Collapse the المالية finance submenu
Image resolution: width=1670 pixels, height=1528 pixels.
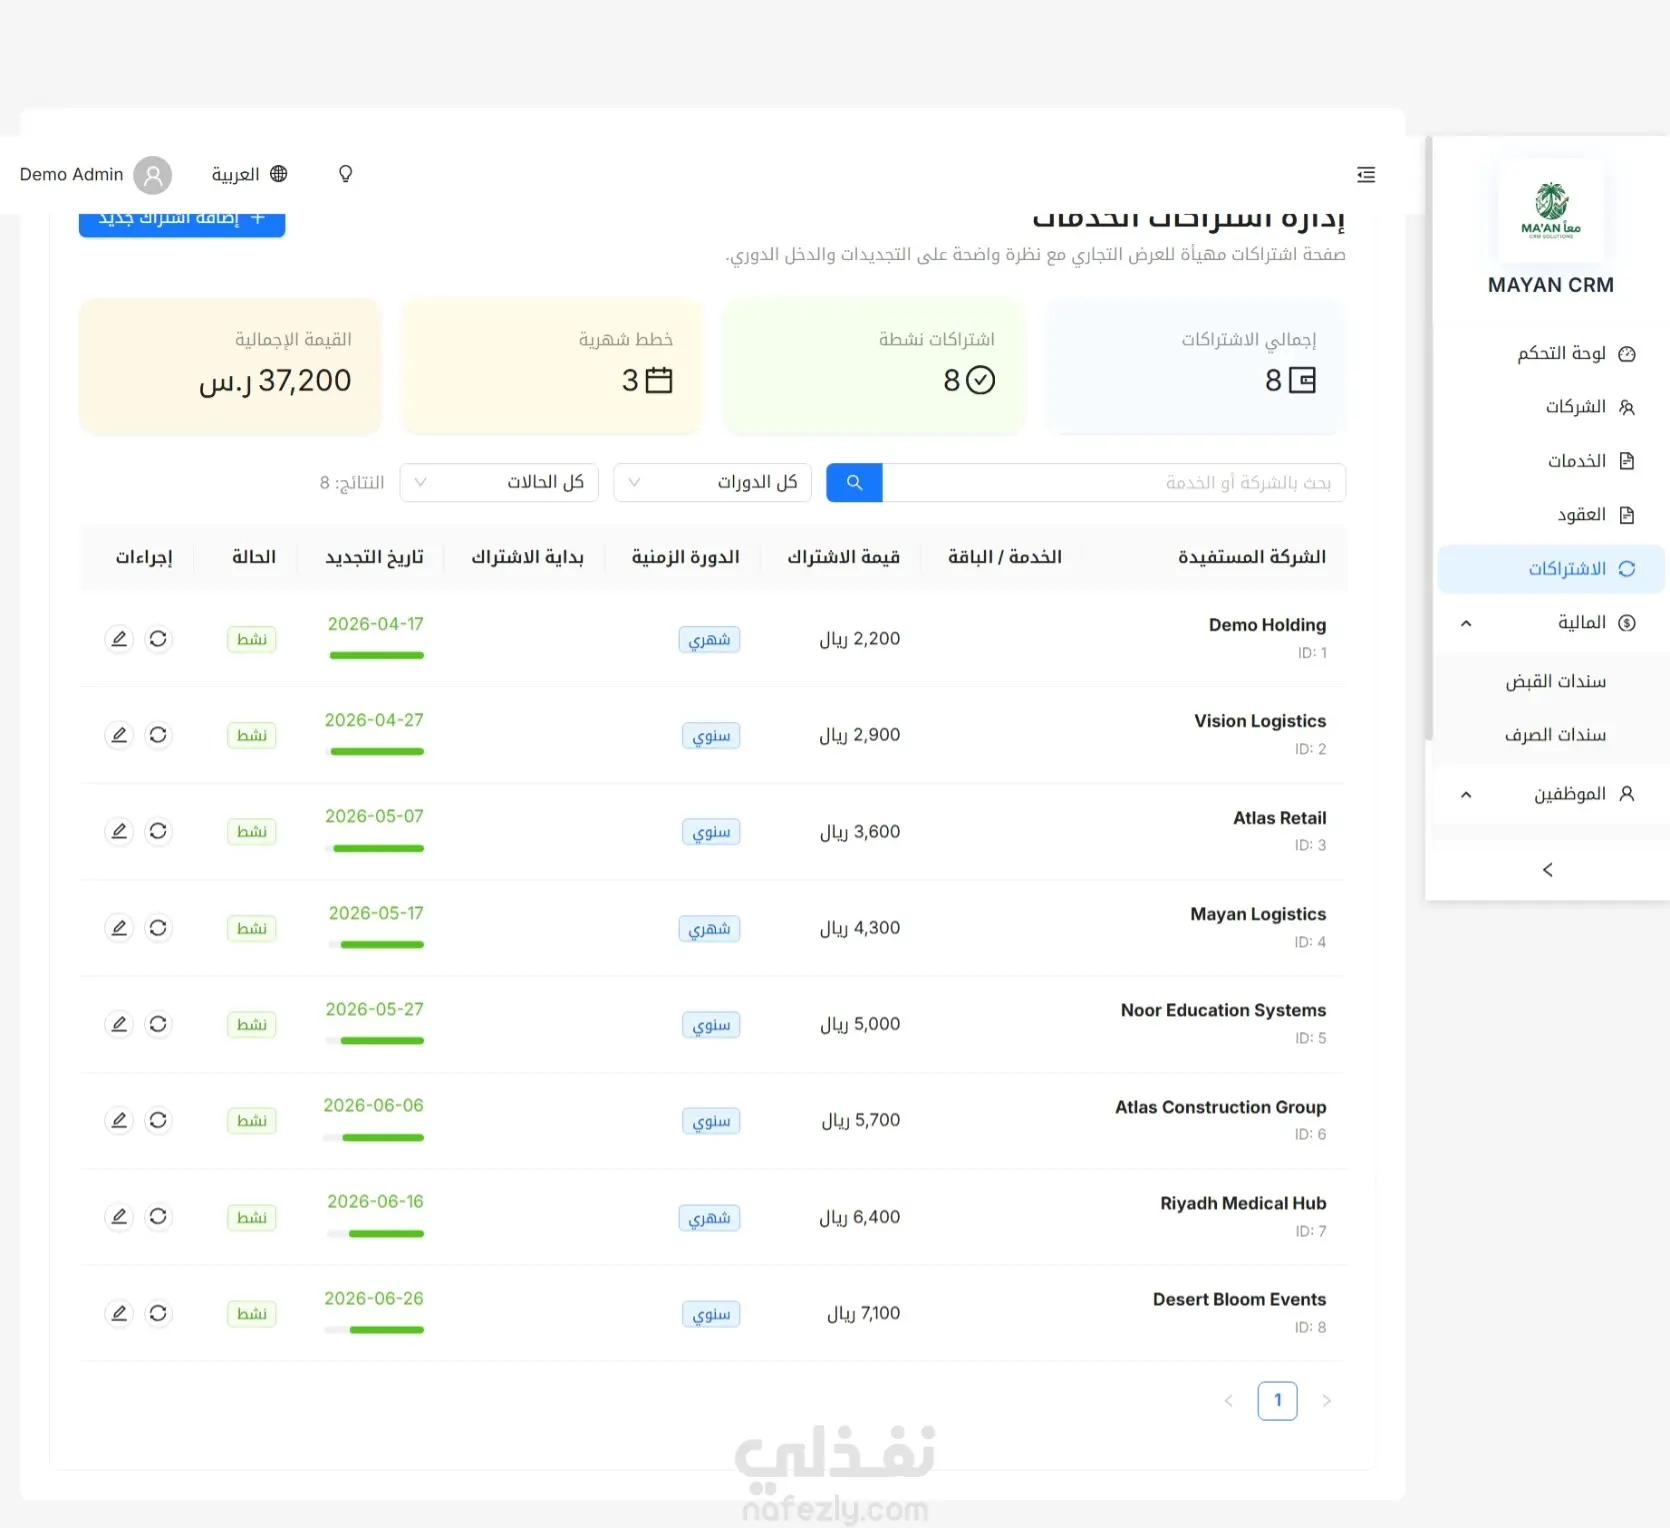point(1551,623)
